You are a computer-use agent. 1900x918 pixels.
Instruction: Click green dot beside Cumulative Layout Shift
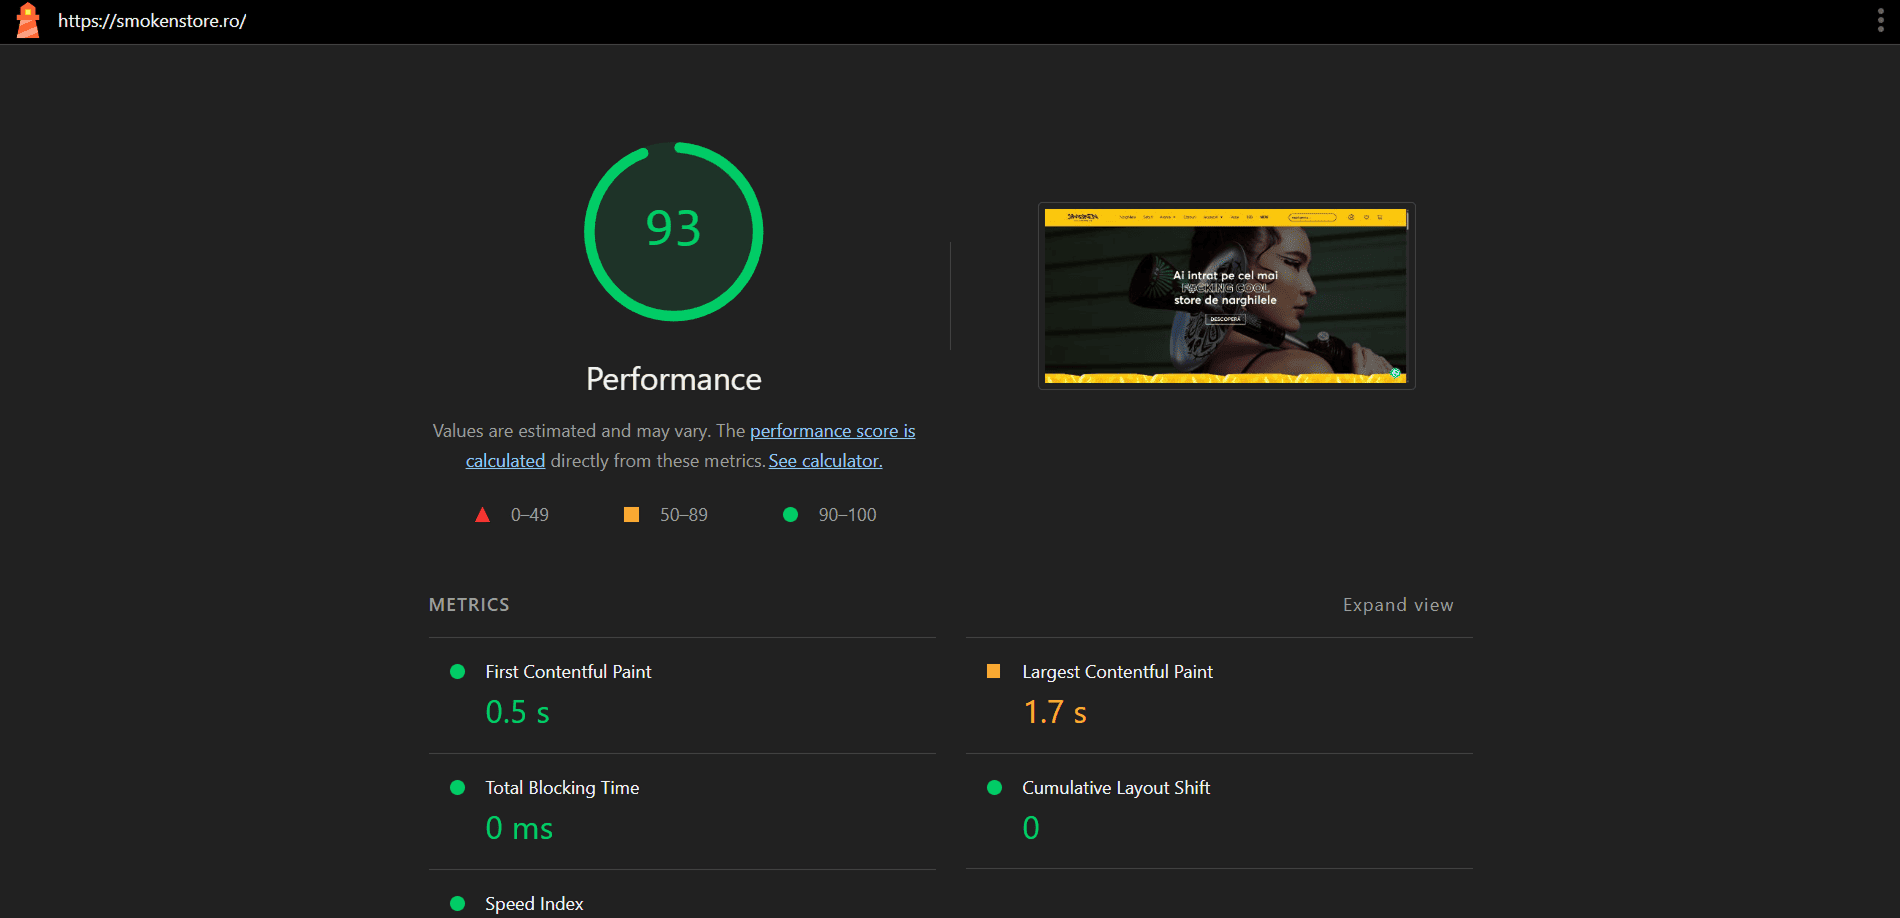pos(994,788)
